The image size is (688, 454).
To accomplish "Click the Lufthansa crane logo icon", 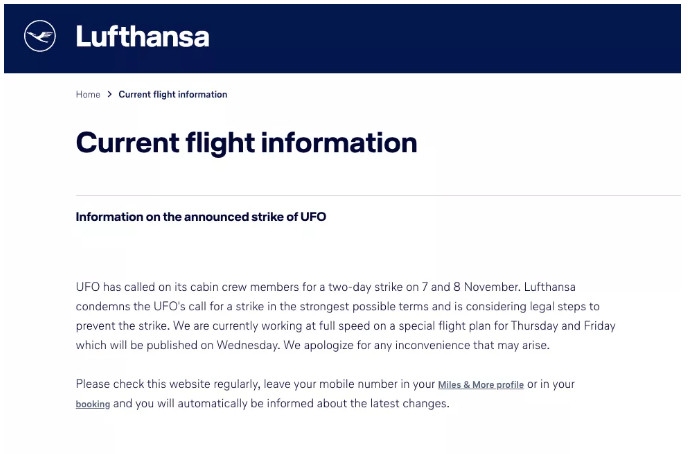I will [x=40, y=37].
